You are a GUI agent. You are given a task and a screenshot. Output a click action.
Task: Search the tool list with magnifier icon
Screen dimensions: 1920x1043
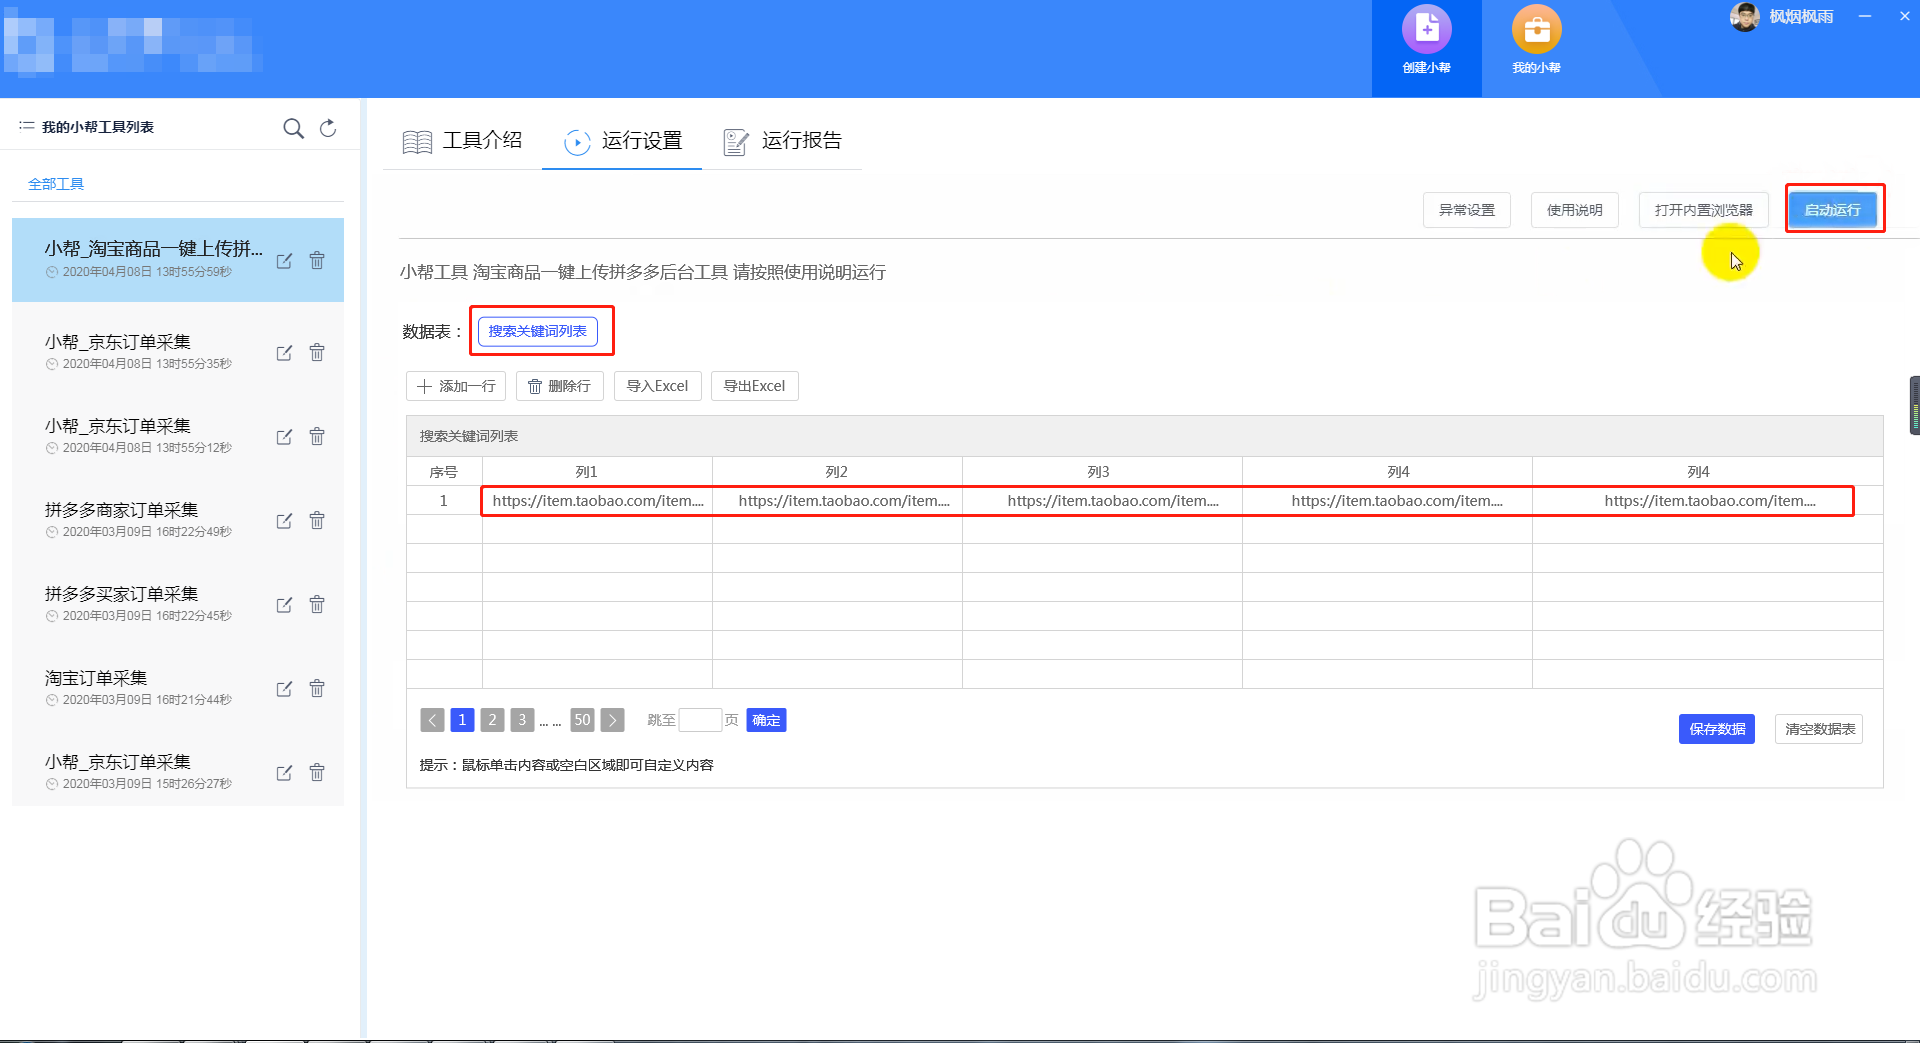[x=293, y=128]
